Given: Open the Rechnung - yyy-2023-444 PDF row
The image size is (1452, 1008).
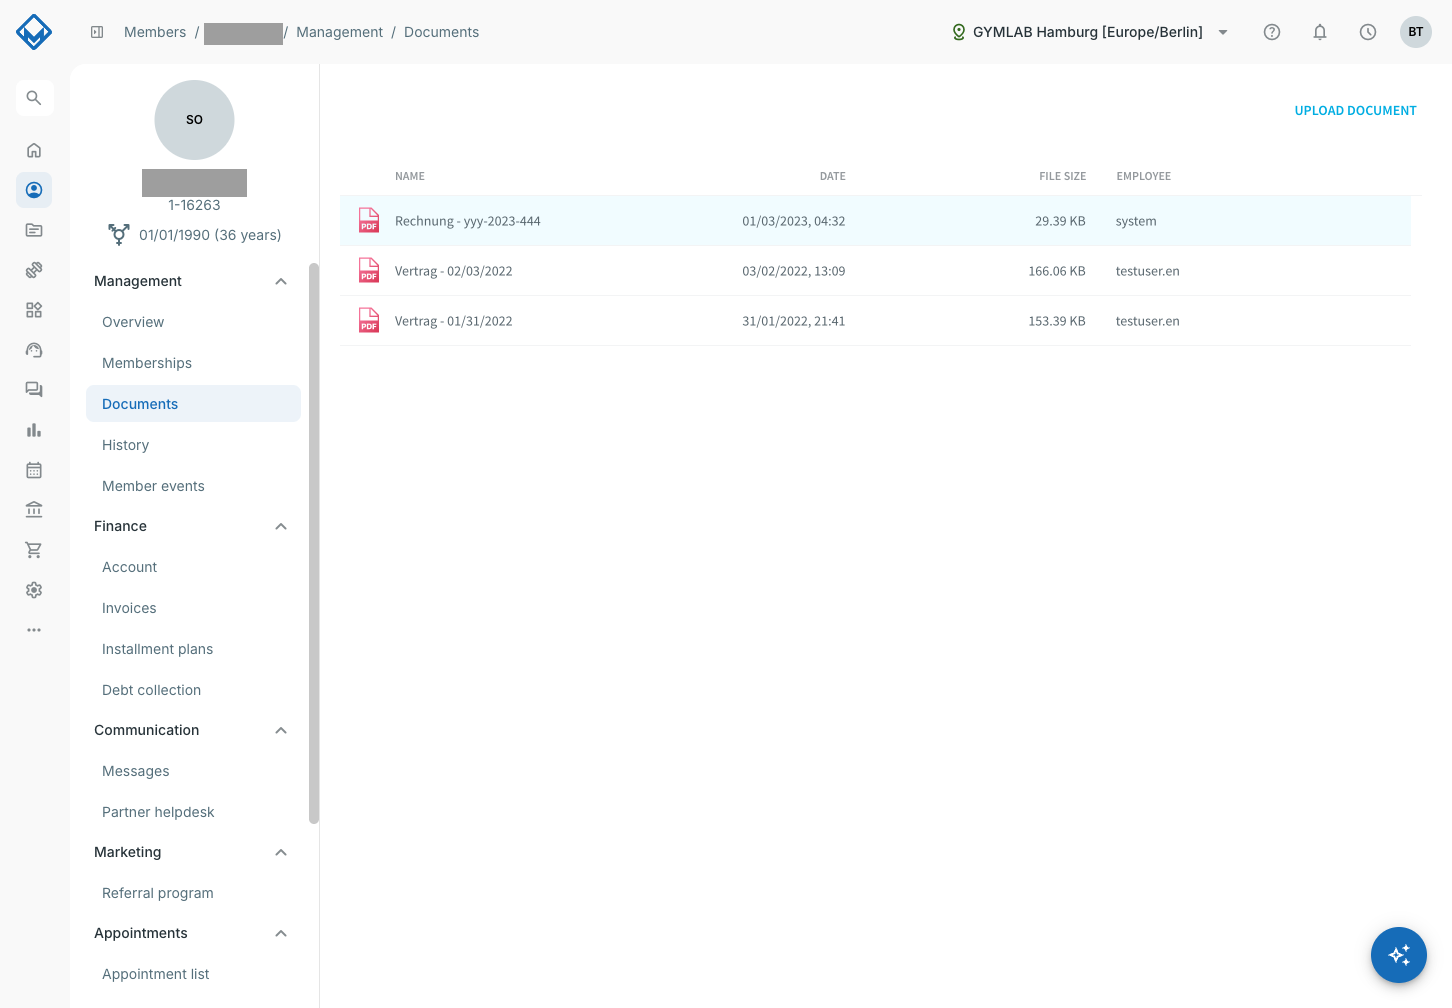Looking at the screenshot, I should [x=875, y=221].
